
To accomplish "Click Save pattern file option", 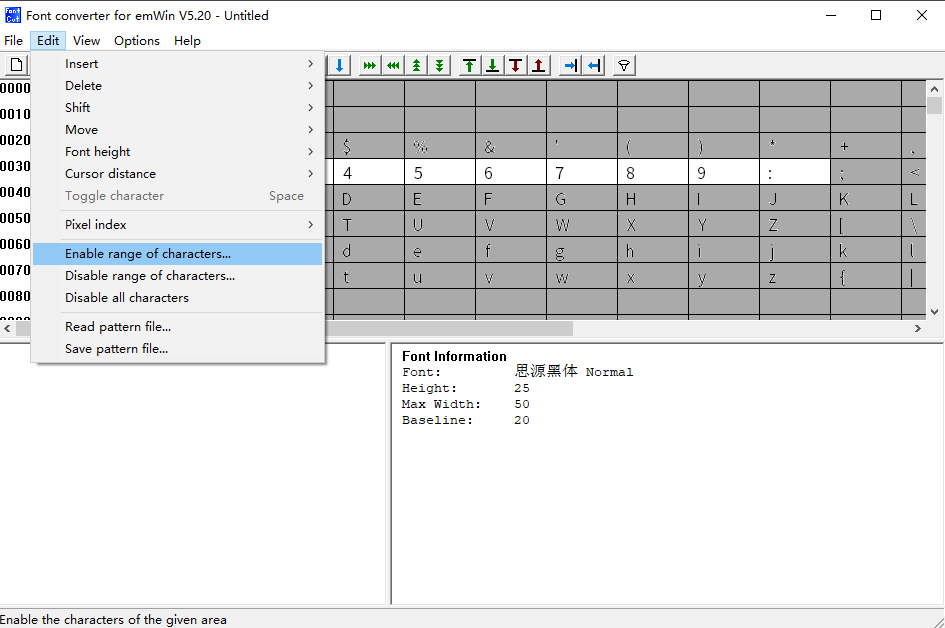I will coord(116,349).
